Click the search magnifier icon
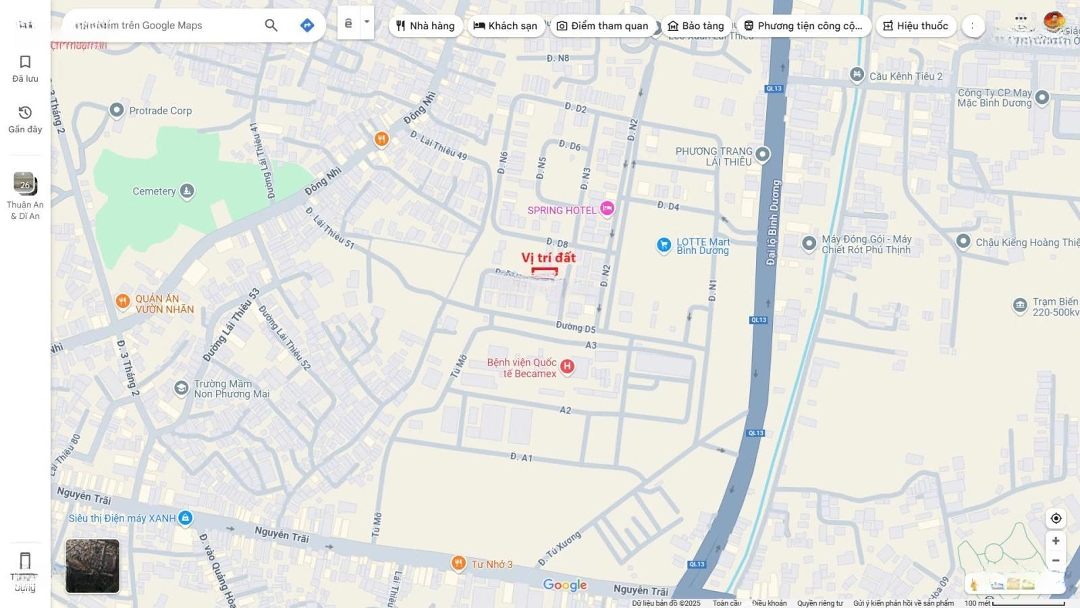 271,25
